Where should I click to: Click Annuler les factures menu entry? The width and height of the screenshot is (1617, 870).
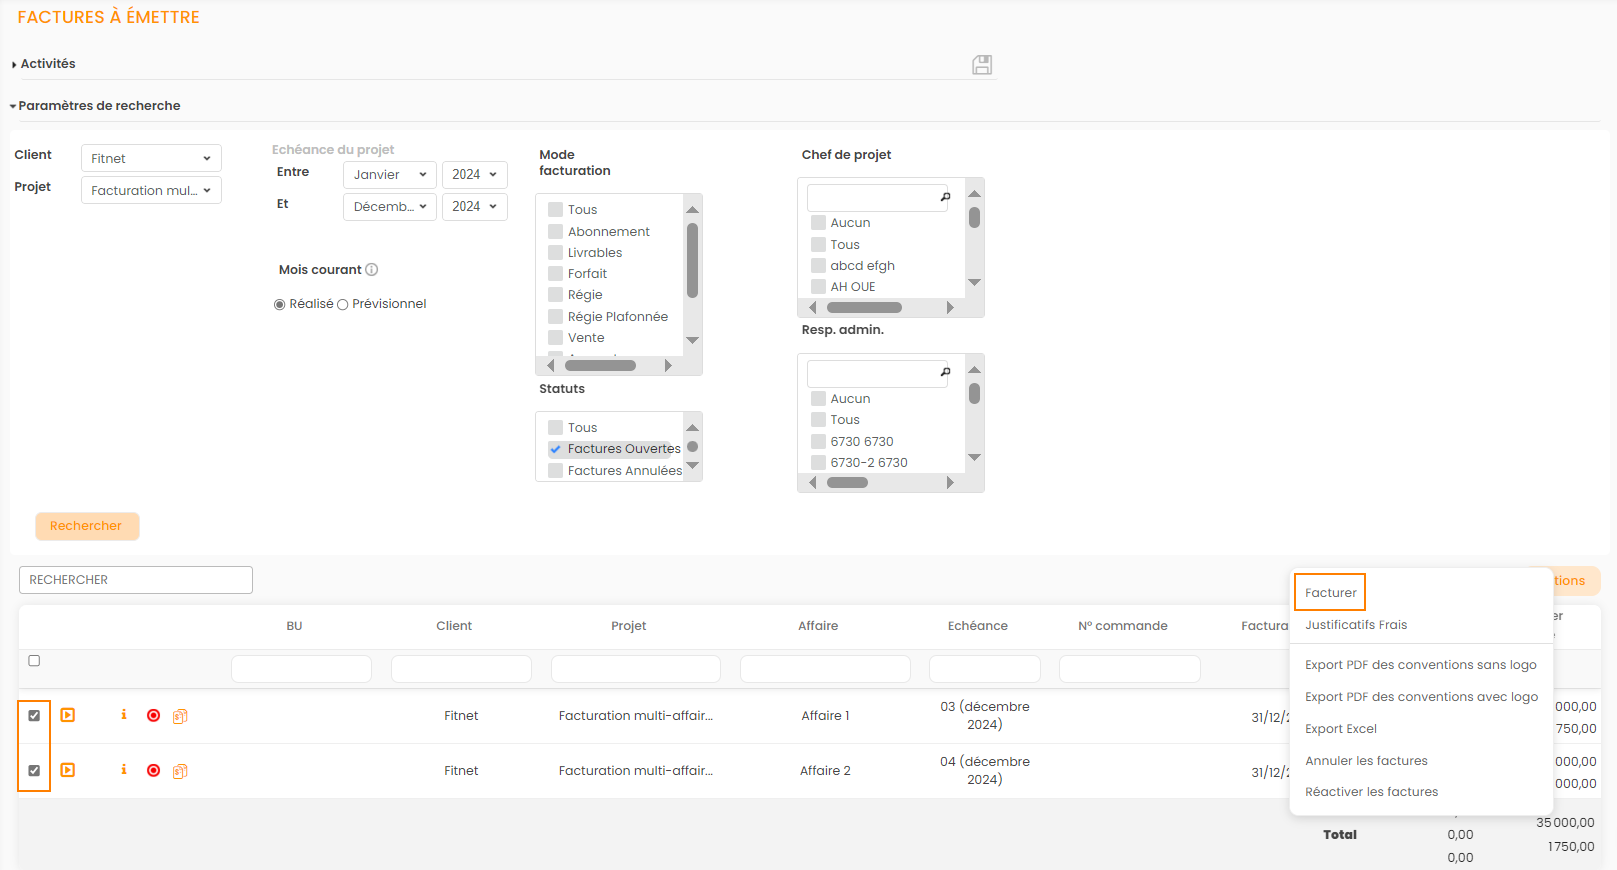click(1366, 761)
